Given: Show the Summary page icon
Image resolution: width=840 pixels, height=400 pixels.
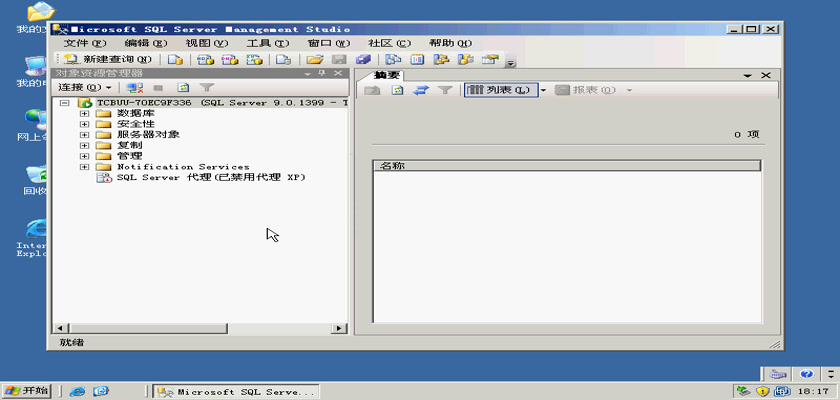Looking at the screenshot, I should (x=417, y=59).
